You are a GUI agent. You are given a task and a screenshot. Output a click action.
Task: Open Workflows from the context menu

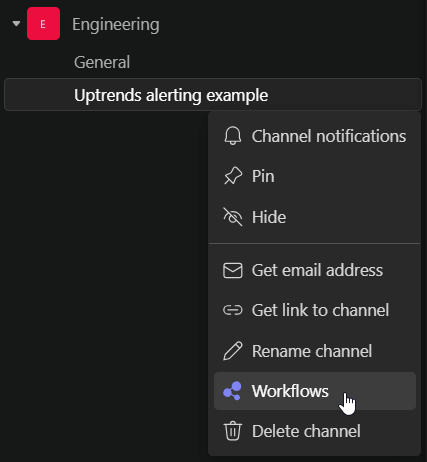[315, 391]
